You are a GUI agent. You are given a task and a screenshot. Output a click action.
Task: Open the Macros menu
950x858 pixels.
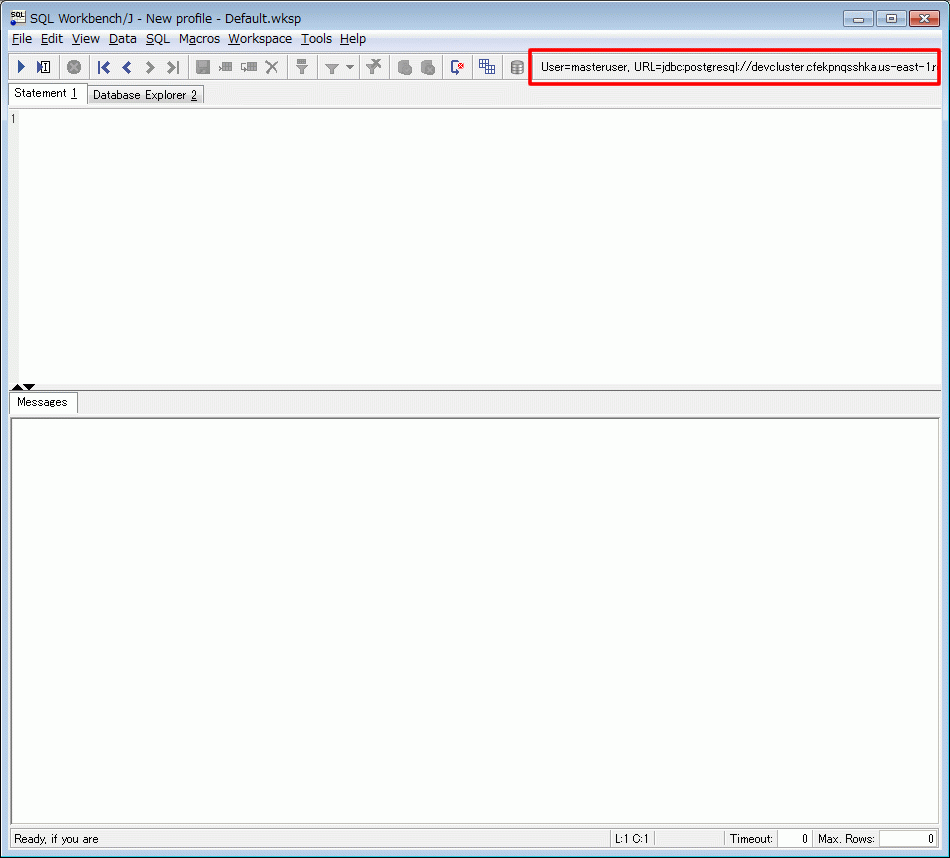click(x=199, y=39)
